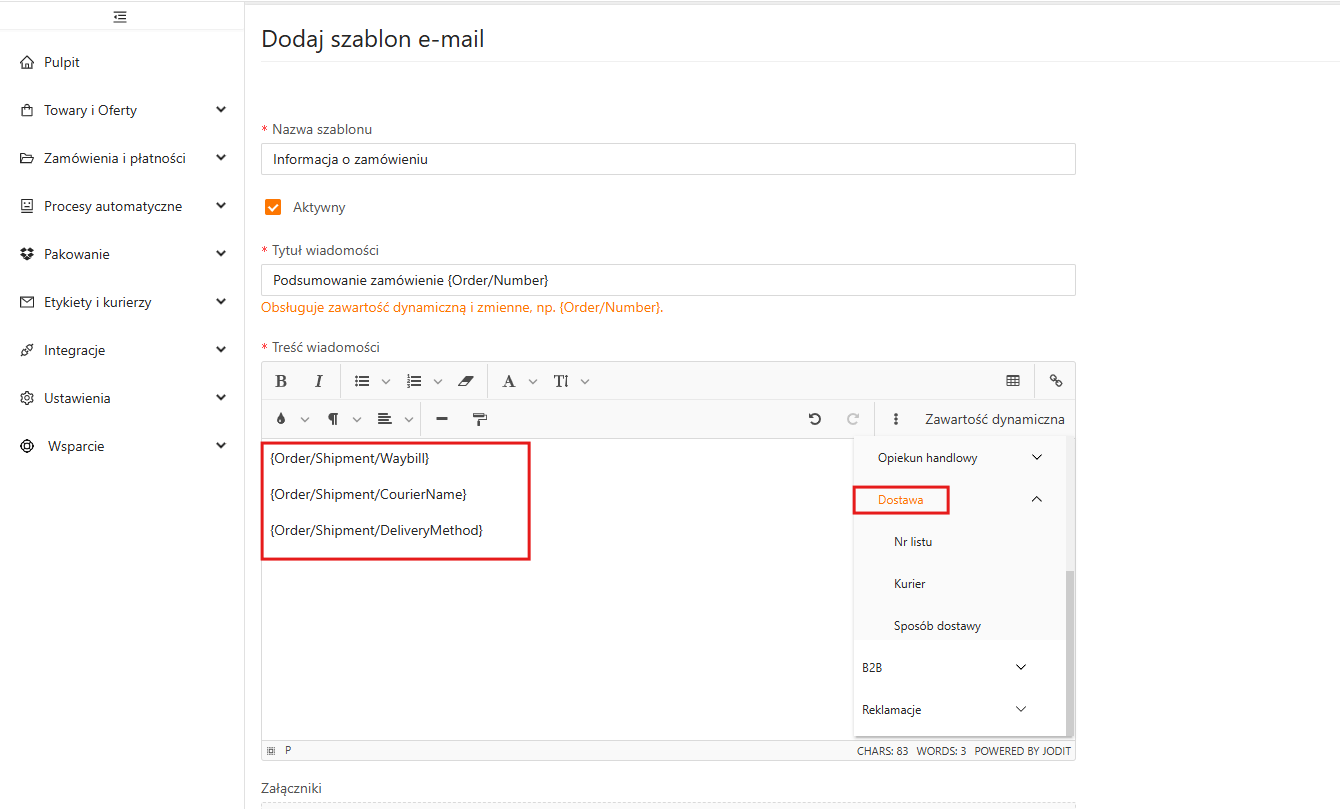Collapse the left sidebar menu
This screenshot has width=1340, height=809.
click(x=120, y=16)
